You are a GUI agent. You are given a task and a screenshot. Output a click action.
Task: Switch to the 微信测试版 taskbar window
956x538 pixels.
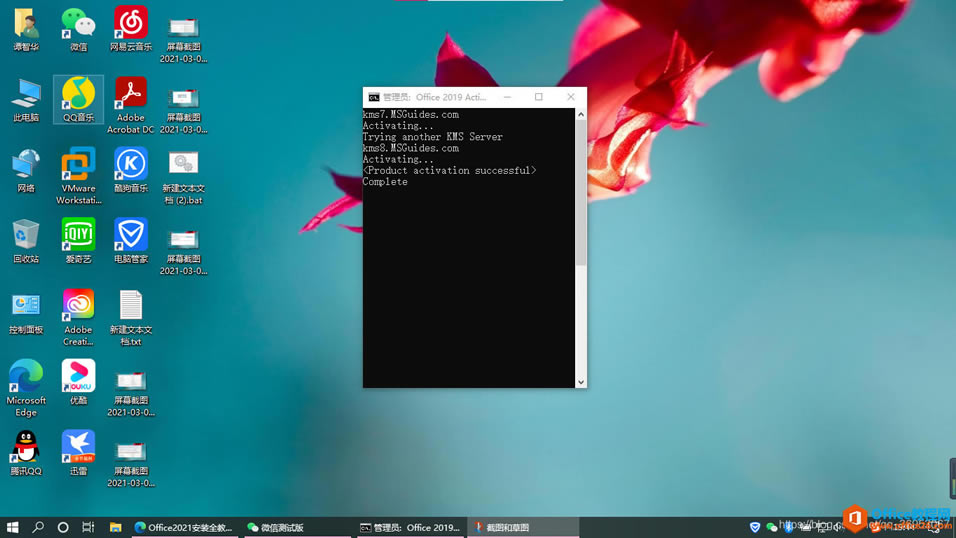point(298,527)
